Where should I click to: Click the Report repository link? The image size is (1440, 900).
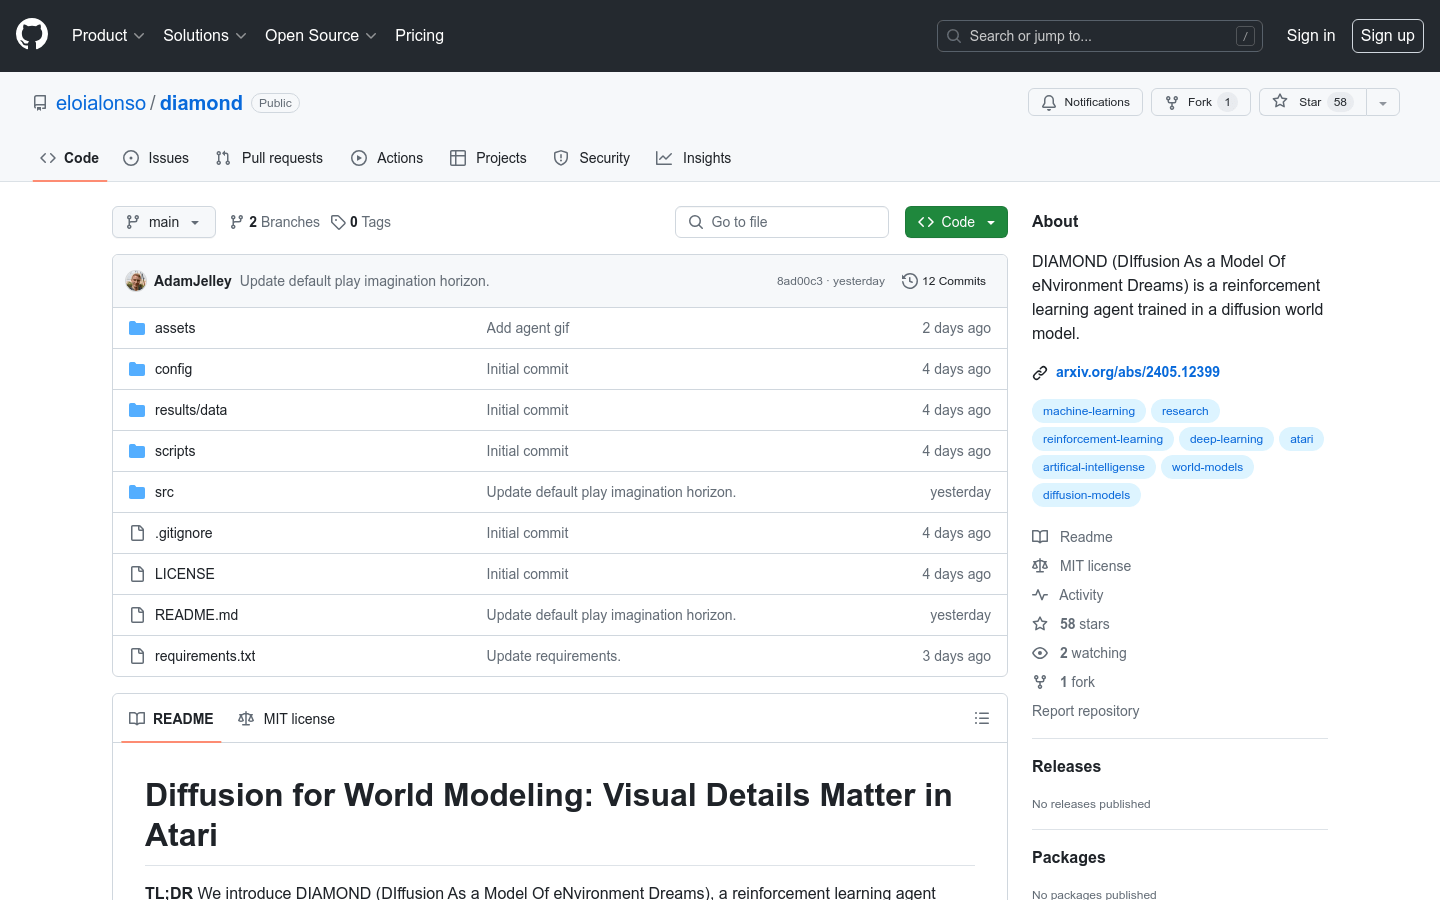[x=1086, y=711]
